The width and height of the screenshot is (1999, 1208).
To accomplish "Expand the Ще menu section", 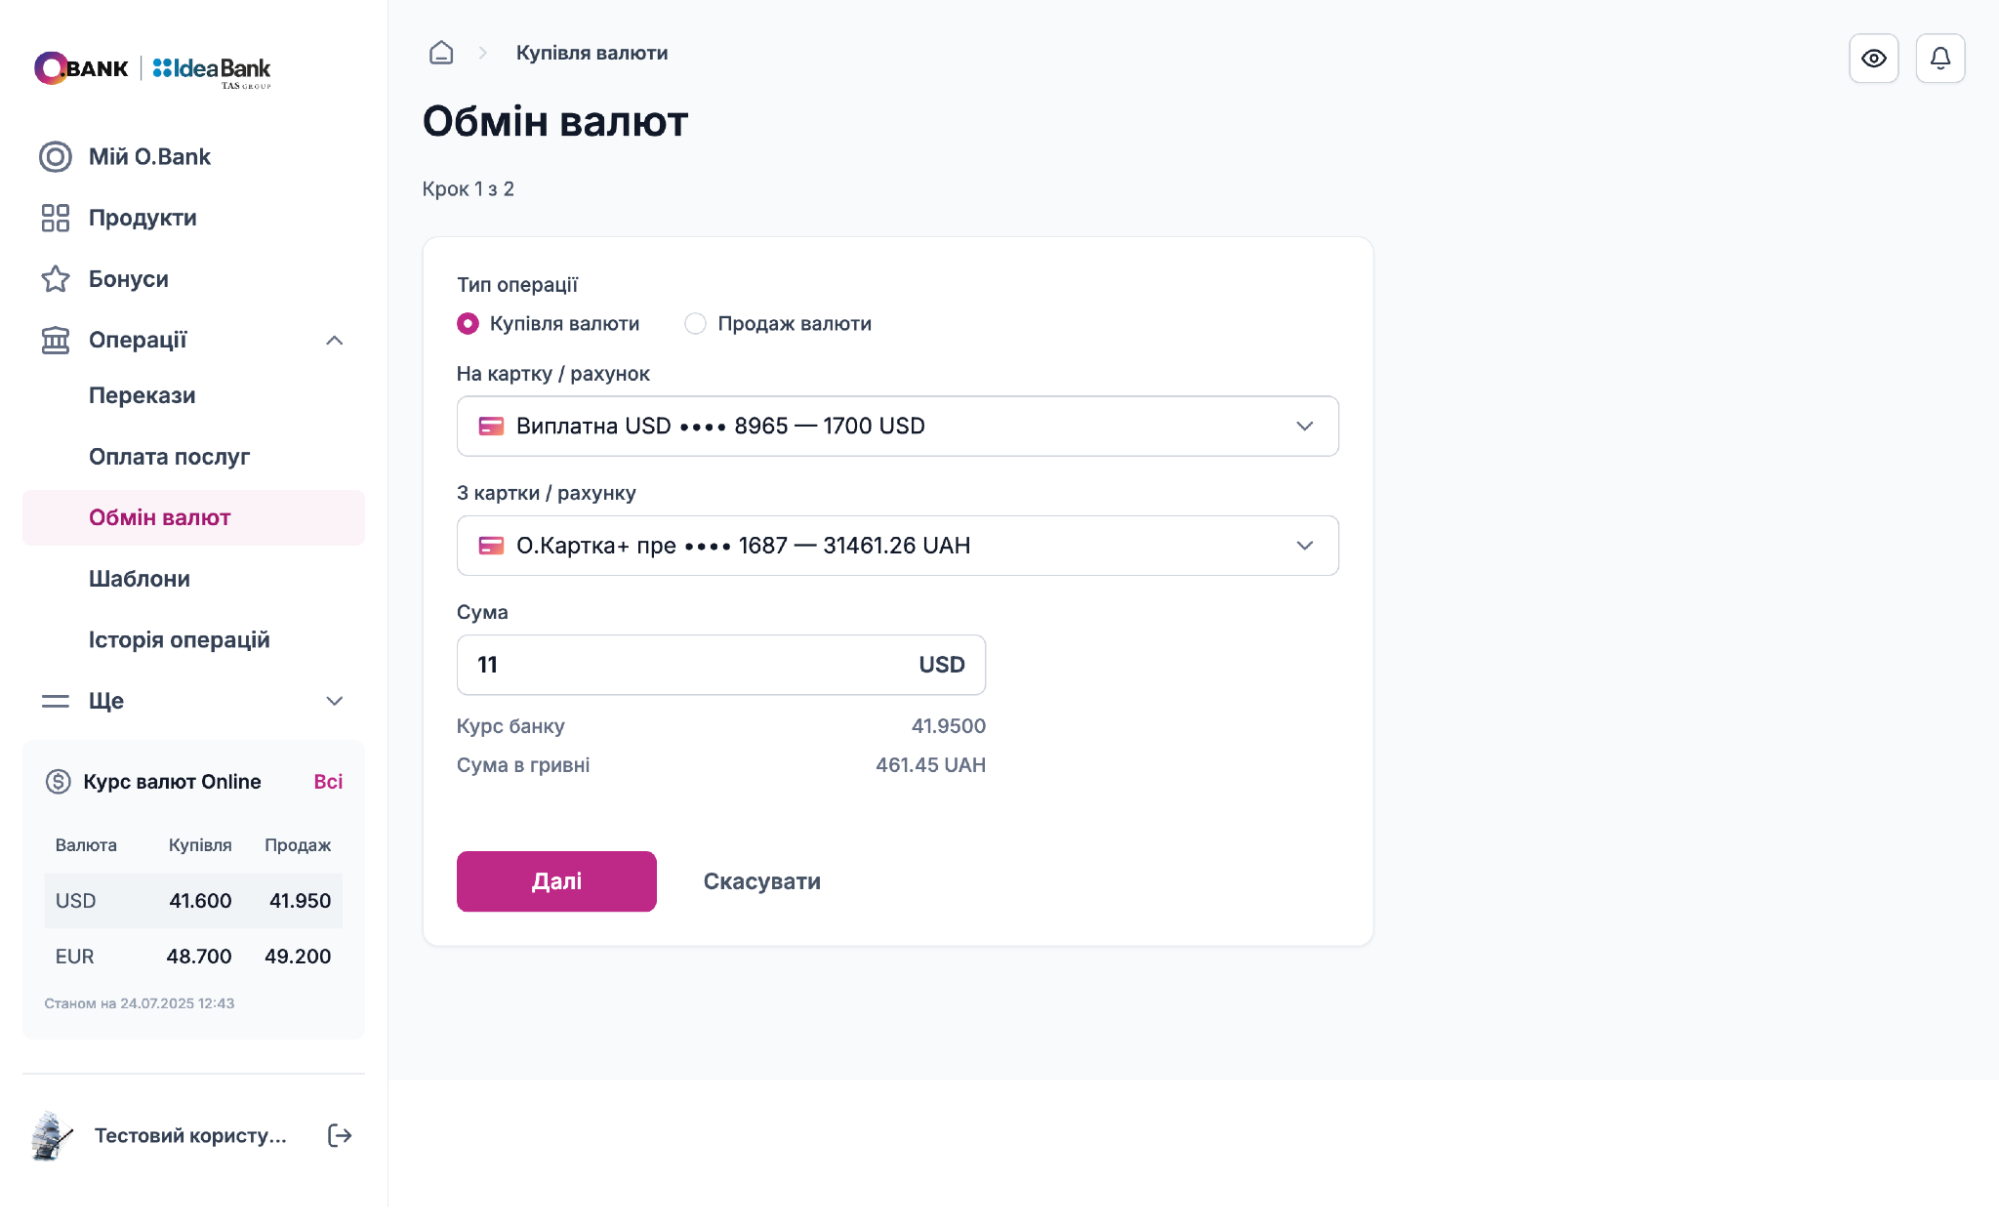I will pyautogui.click(x=334, y=701).
